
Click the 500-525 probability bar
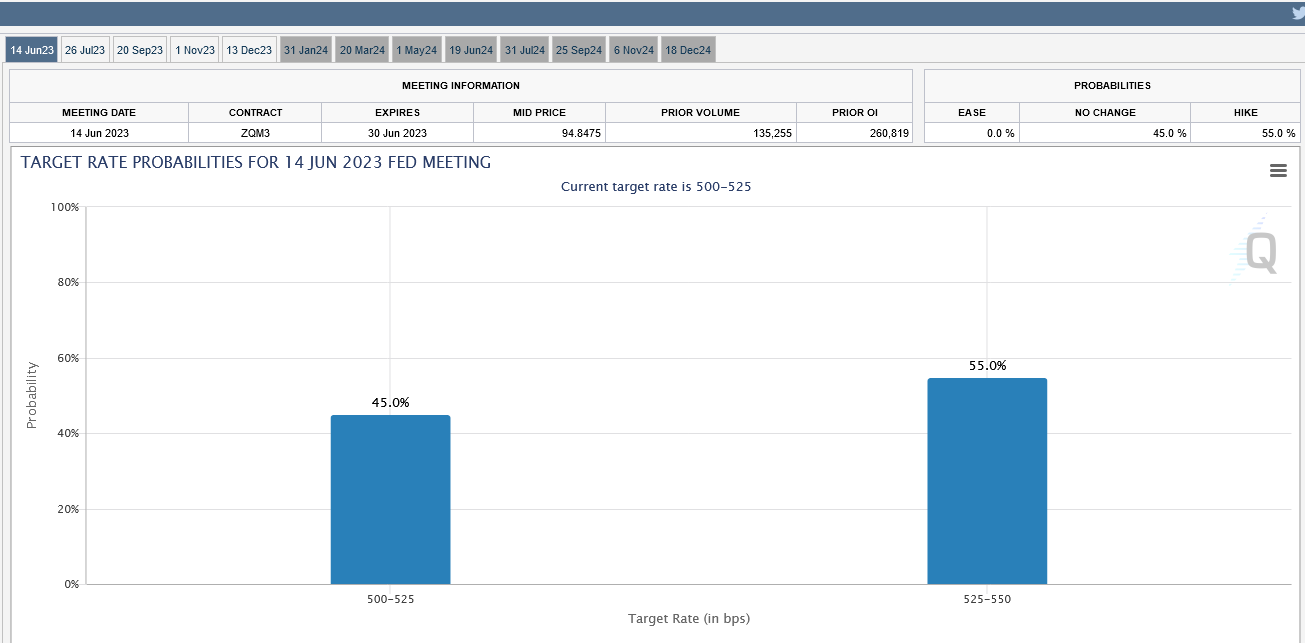pyautogui.click(x=390, y=500)
